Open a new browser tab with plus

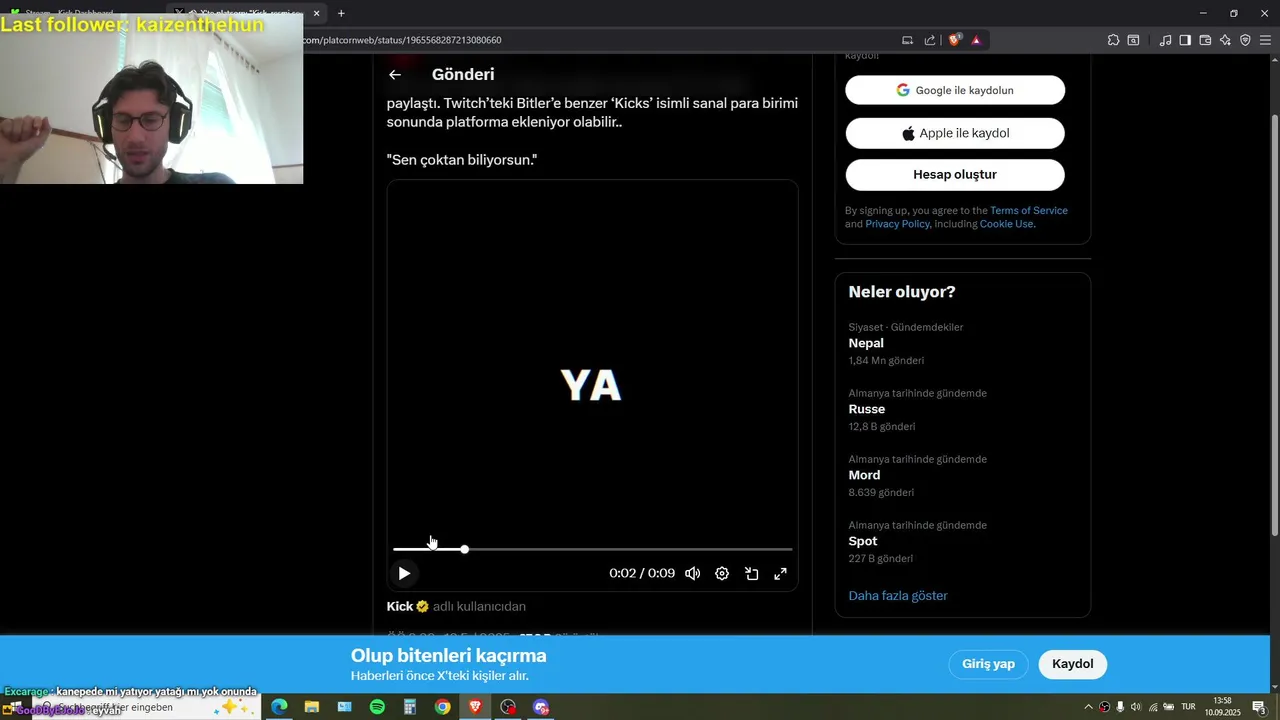[x=341, y=13]
